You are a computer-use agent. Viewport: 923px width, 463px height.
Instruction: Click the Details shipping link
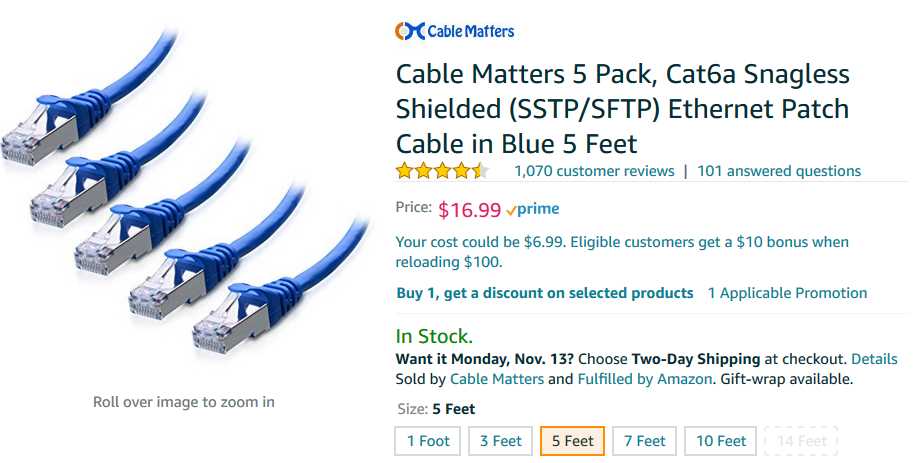pyautogui.click(x=874, y=359)
